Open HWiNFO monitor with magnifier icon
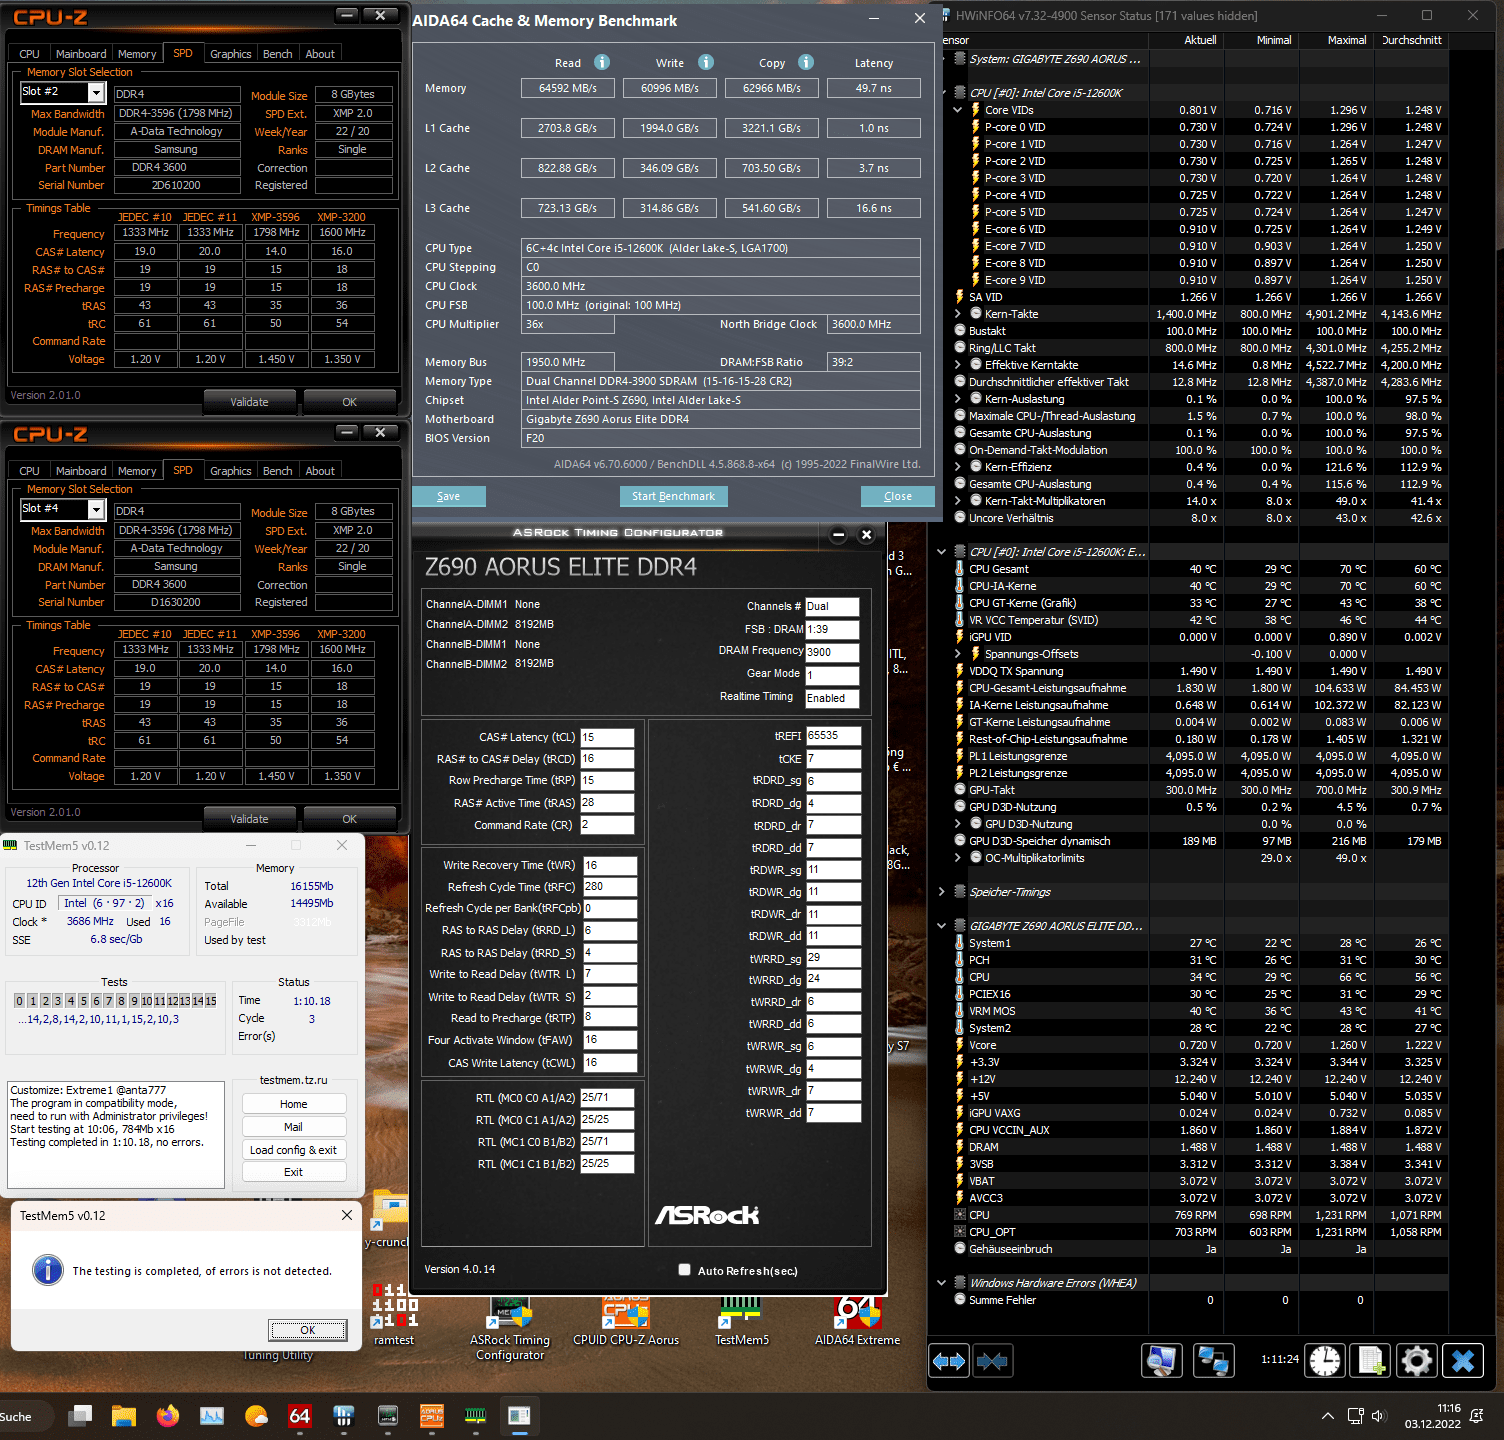 pos(1162,1361)
